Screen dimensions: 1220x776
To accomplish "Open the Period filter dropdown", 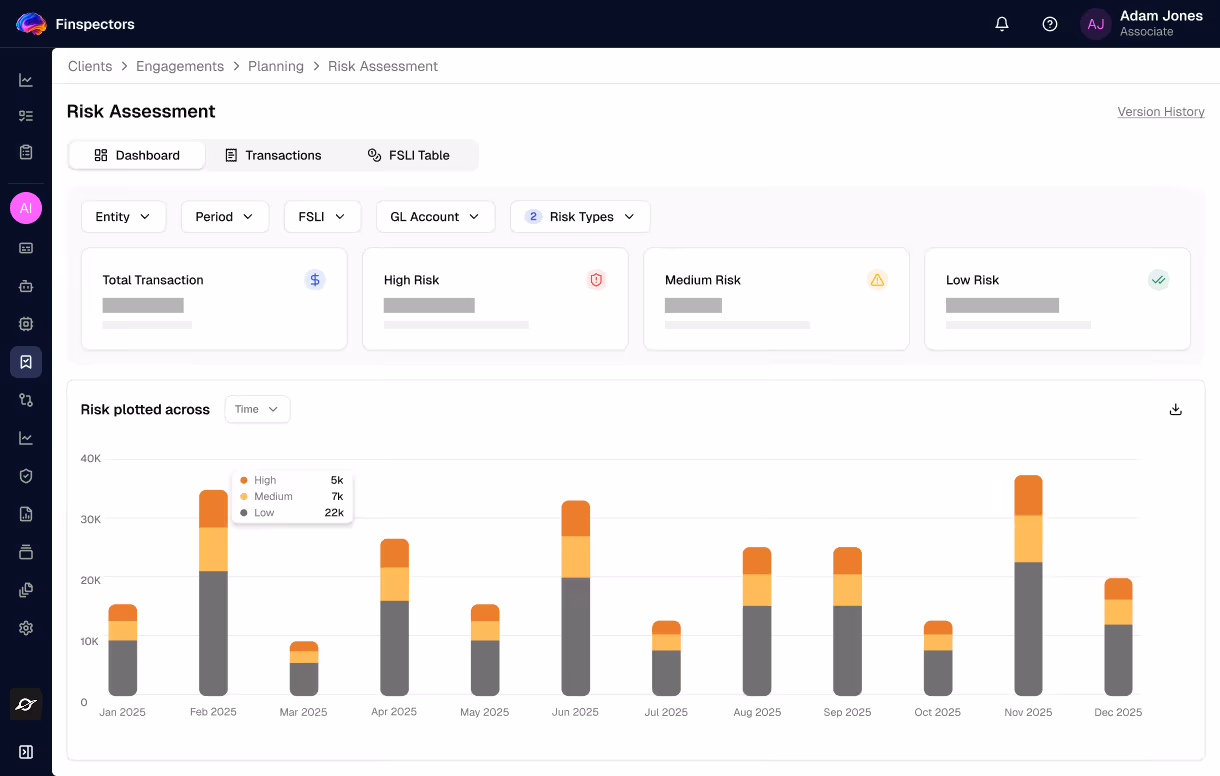I will [x=225, y=217].
